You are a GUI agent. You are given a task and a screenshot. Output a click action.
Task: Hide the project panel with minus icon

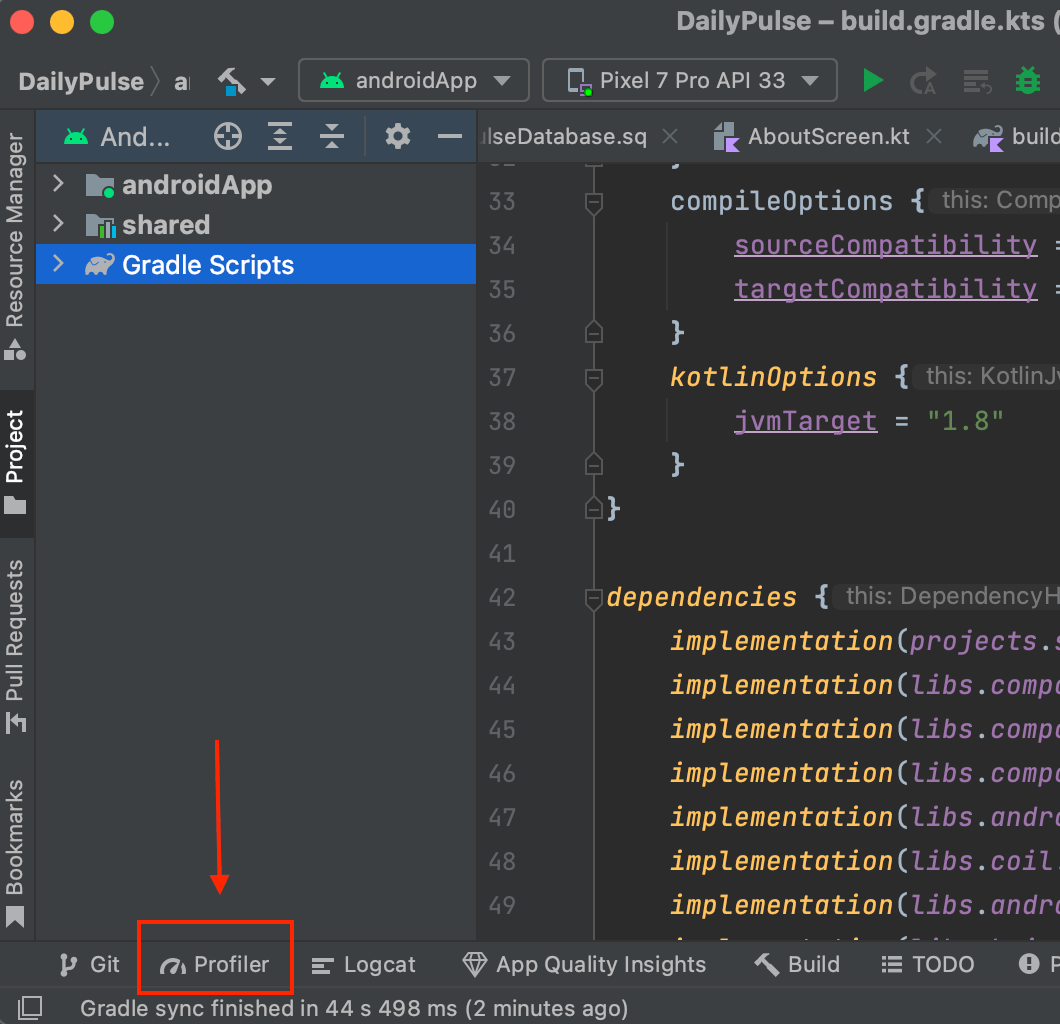[x=450, y=137]
